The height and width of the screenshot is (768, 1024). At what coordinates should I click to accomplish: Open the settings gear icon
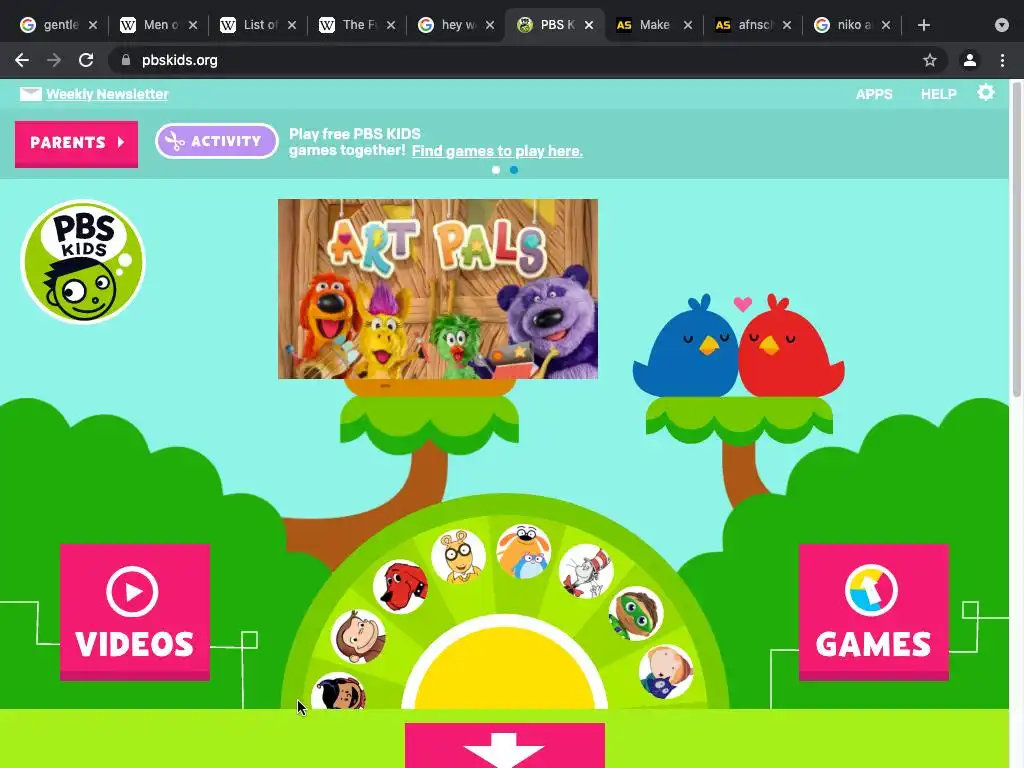click(x=985, y=93)
